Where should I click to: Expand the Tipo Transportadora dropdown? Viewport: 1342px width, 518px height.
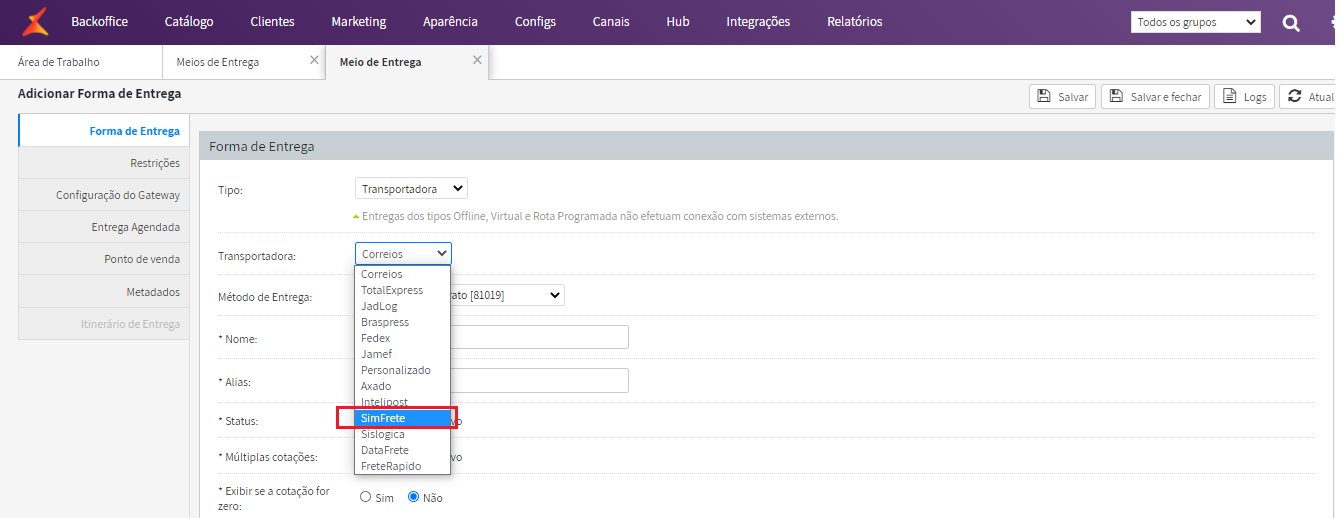tap(411, 188)
